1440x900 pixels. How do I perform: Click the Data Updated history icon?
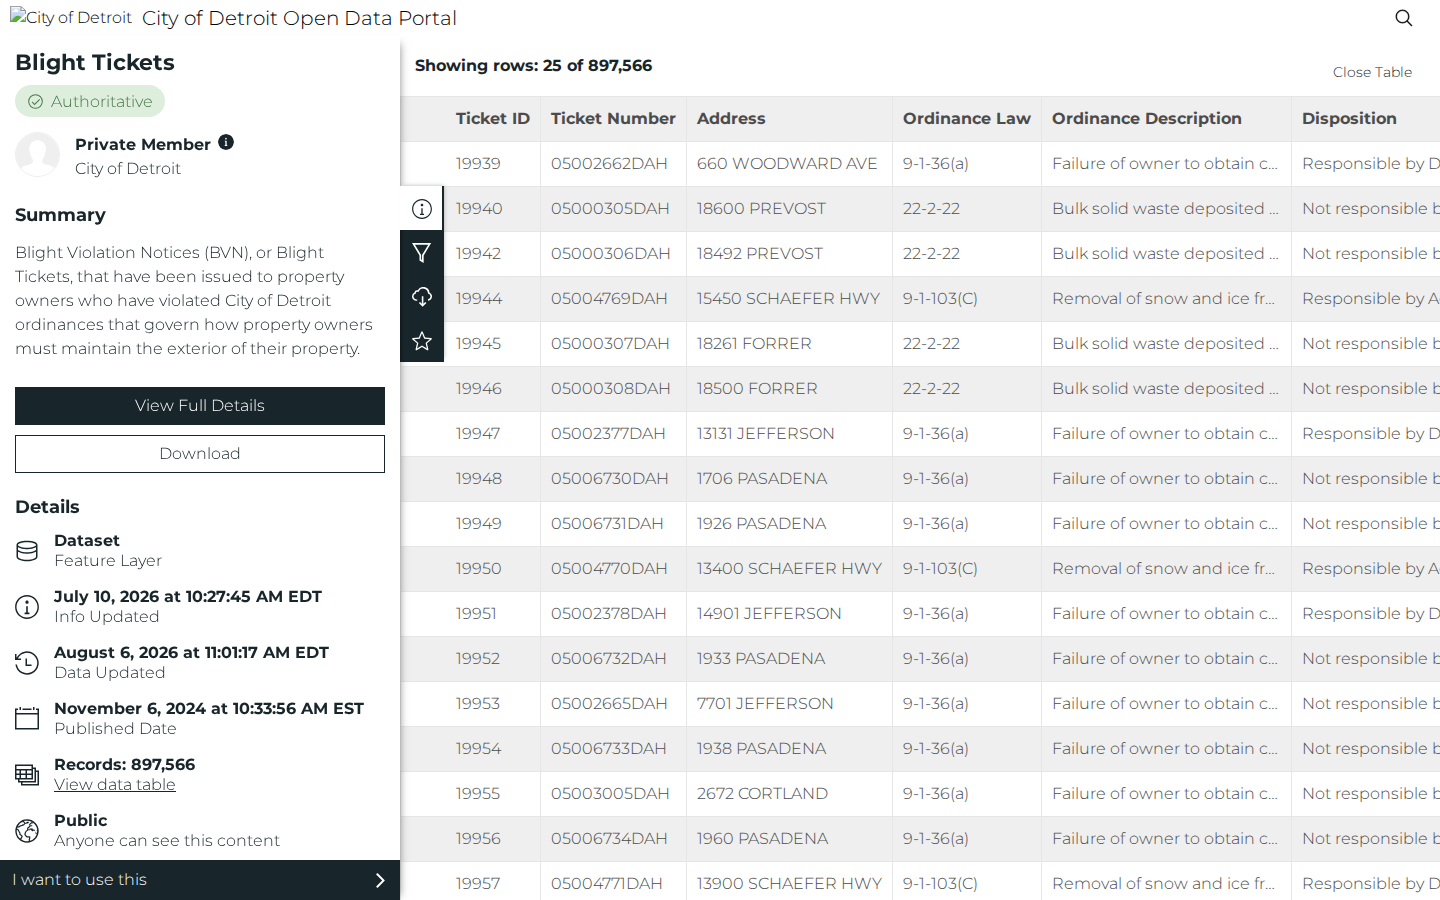[27, 663]
